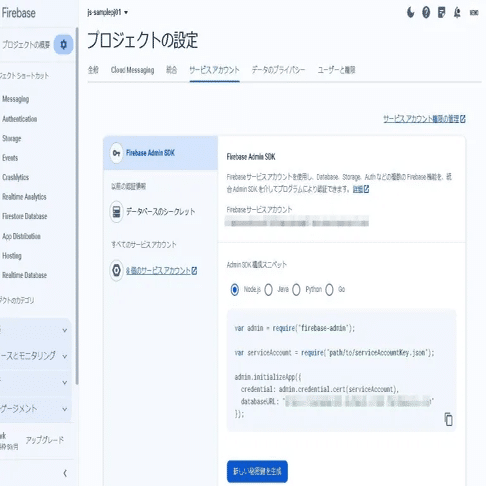Switch to the 統合 tab

[172, 70]
